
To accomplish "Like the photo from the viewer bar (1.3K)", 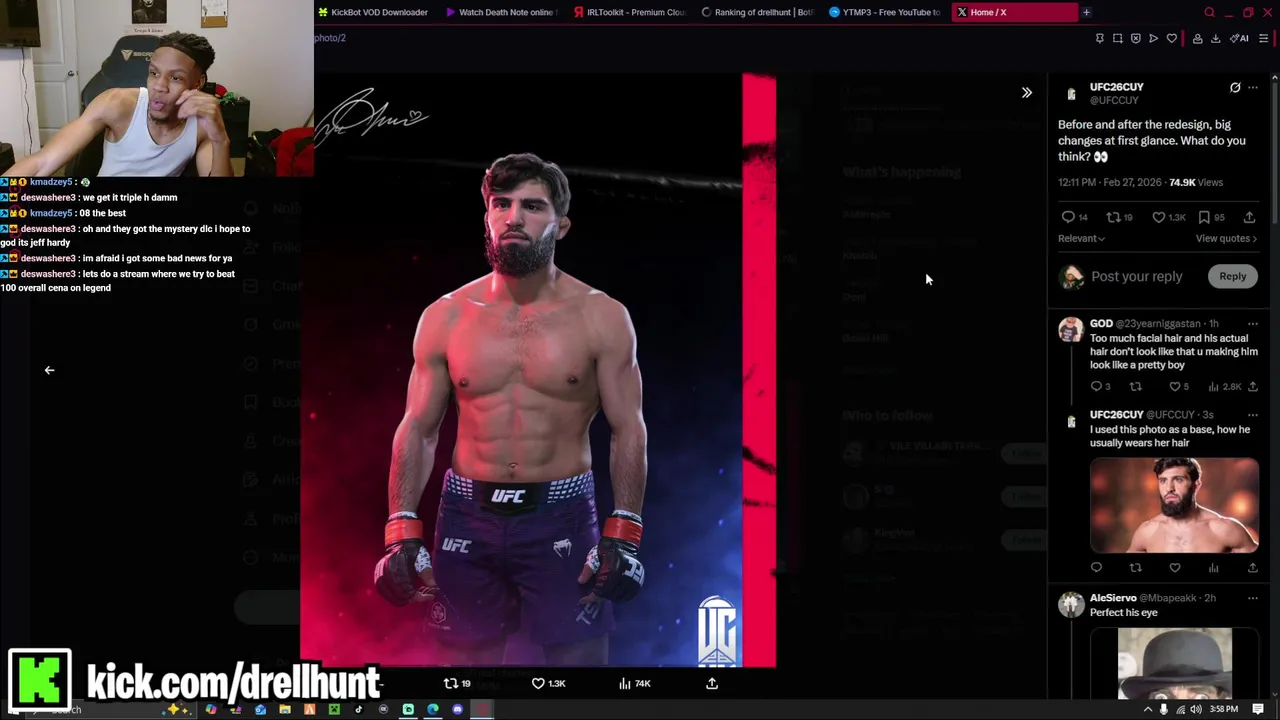I will (548, 684).
